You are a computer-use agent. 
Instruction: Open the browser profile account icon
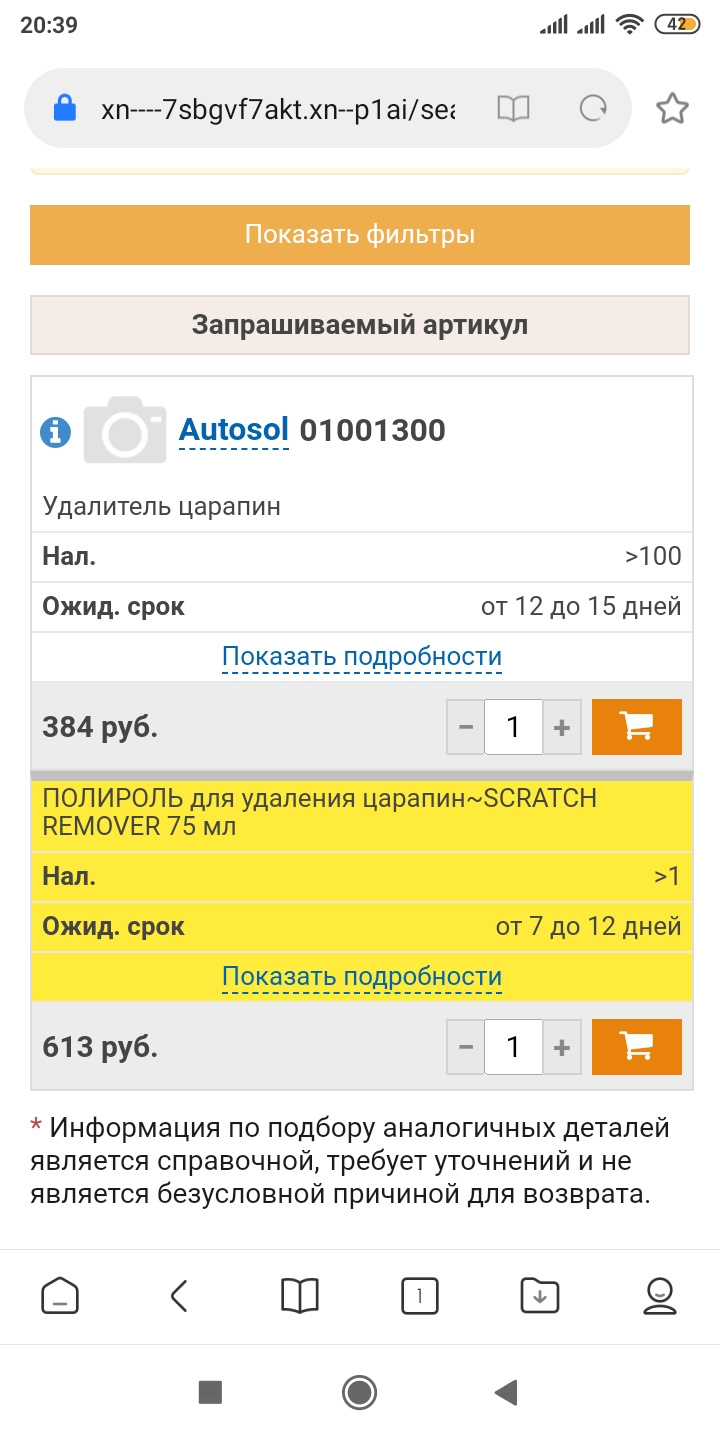pos(659,1297)
